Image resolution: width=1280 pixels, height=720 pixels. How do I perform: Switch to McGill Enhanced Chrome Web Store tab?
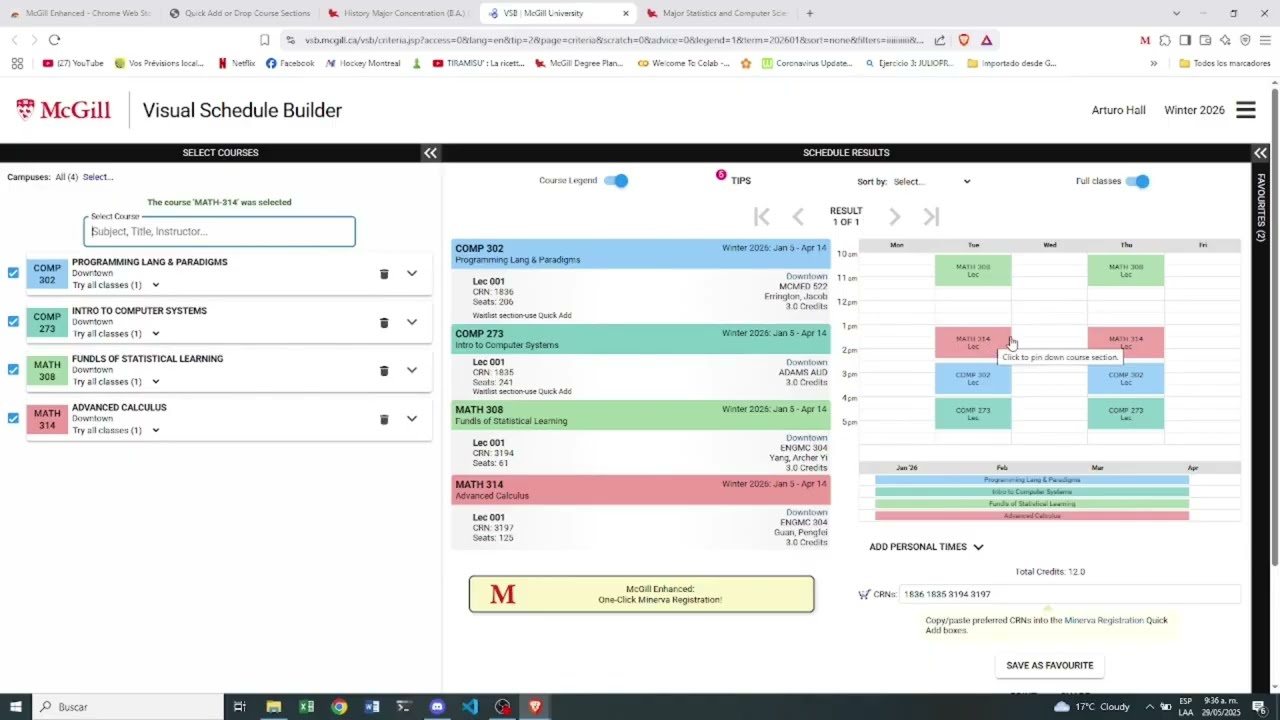[80, 13]
